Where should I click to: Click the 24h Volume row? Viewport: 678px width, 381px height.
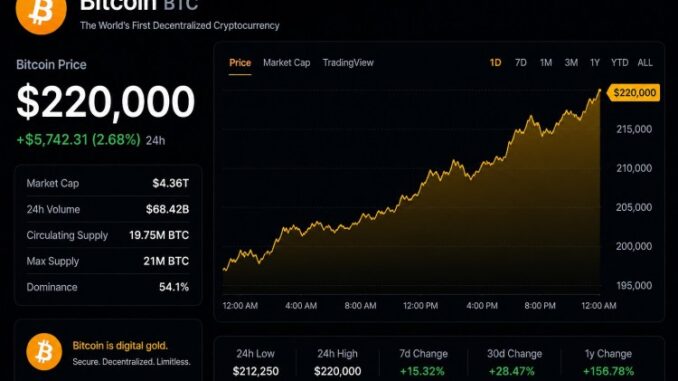point(108,209)
